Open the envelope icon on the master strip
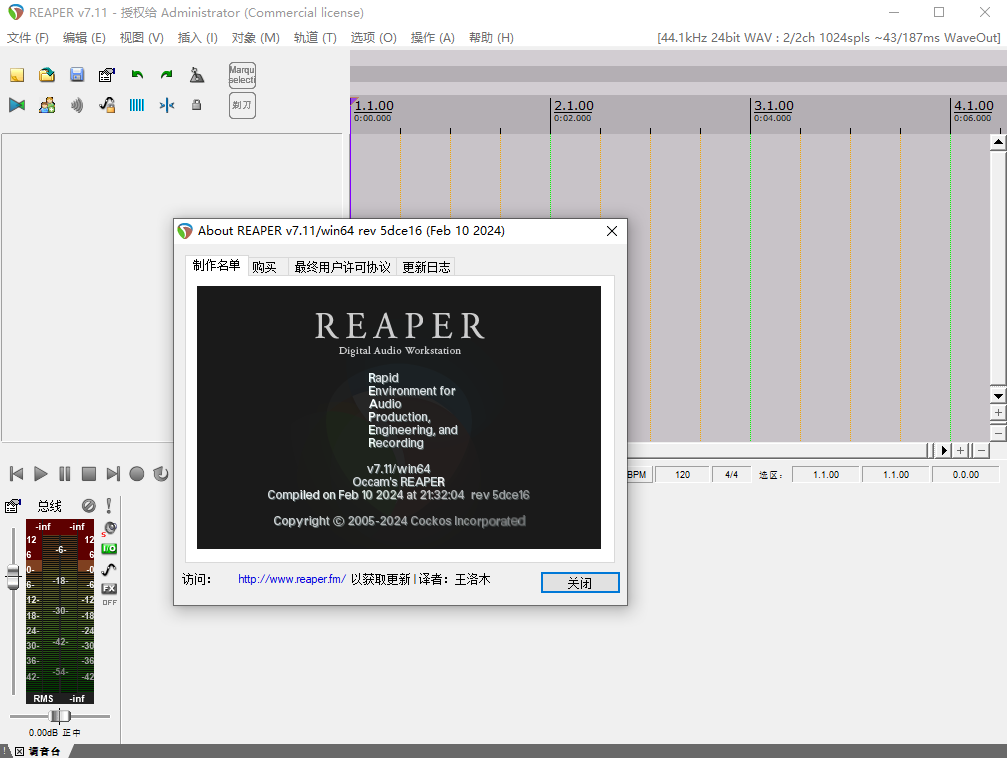Screen dimensions: 1007x758 pos(109,569)
